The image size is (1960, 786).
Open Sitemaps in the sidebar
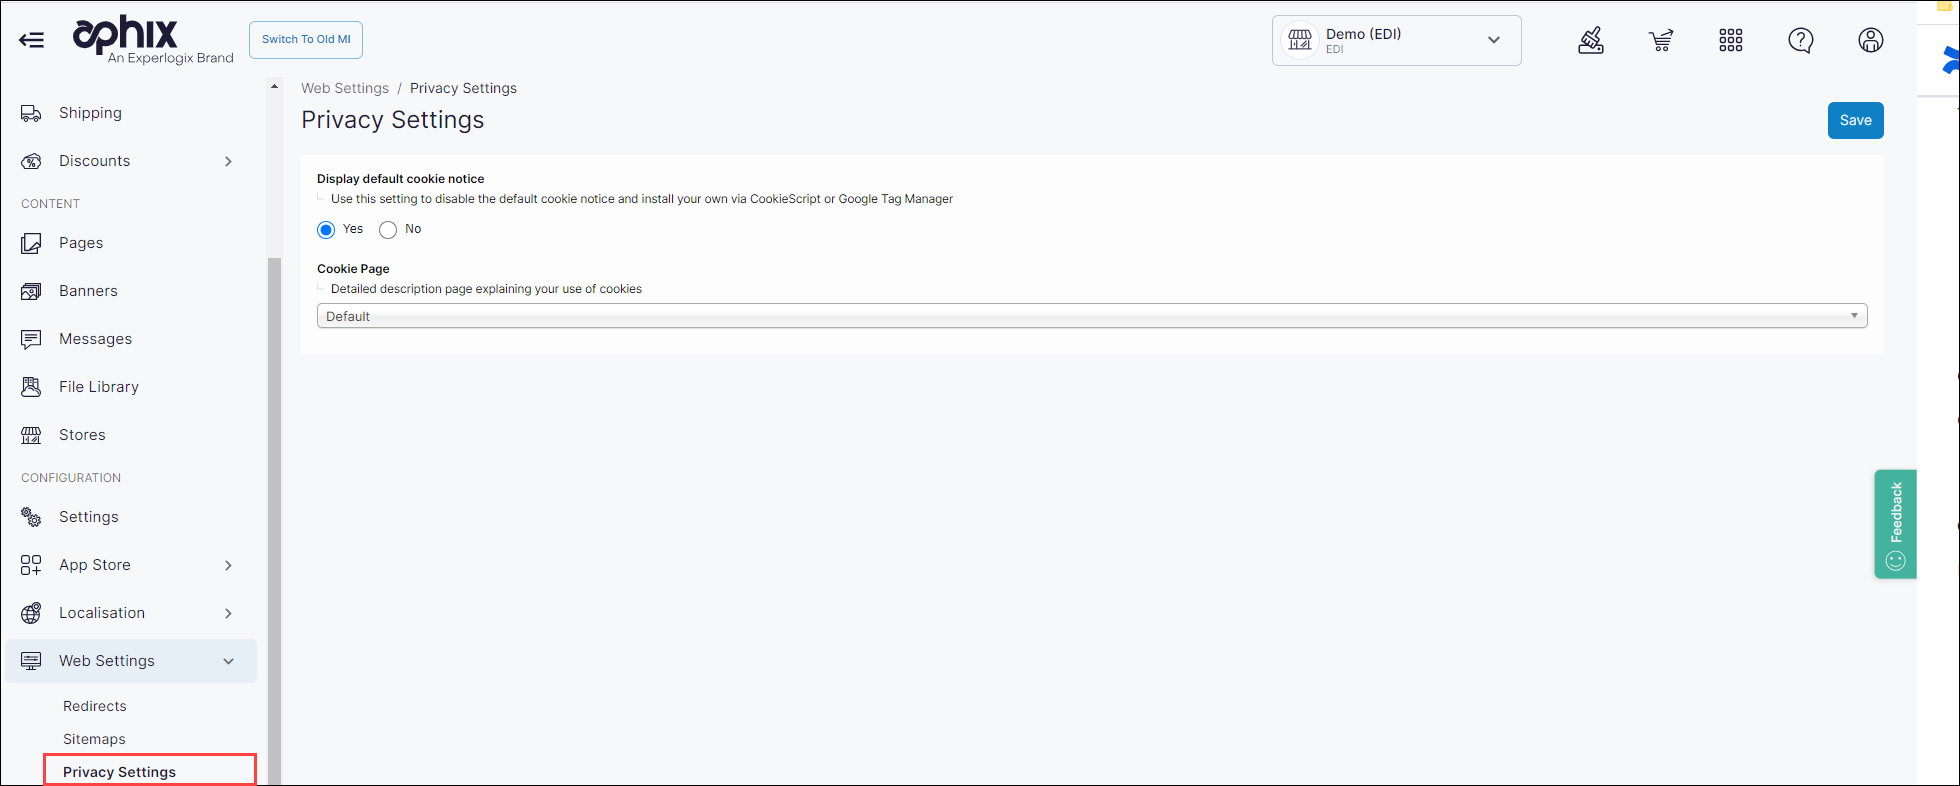pos(94,739)
